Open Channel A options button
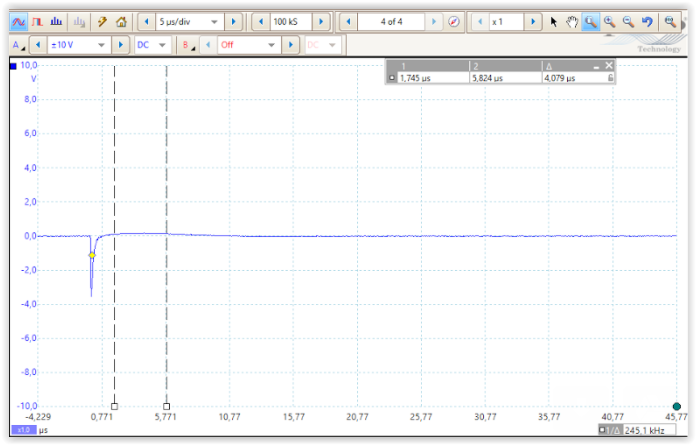 click(x=18, y=45)
